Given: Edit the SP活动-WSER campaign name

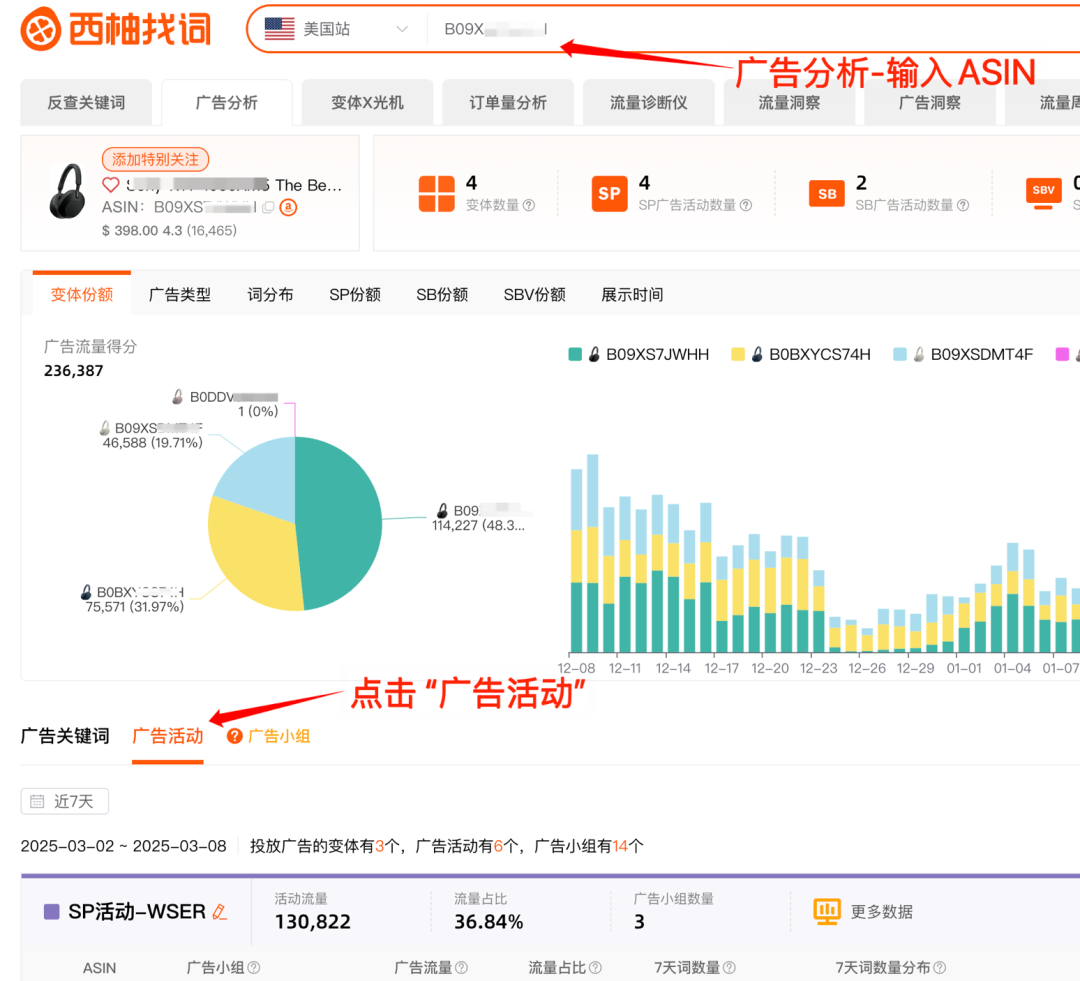Looking at the screenshot, I should pos(220,912).
